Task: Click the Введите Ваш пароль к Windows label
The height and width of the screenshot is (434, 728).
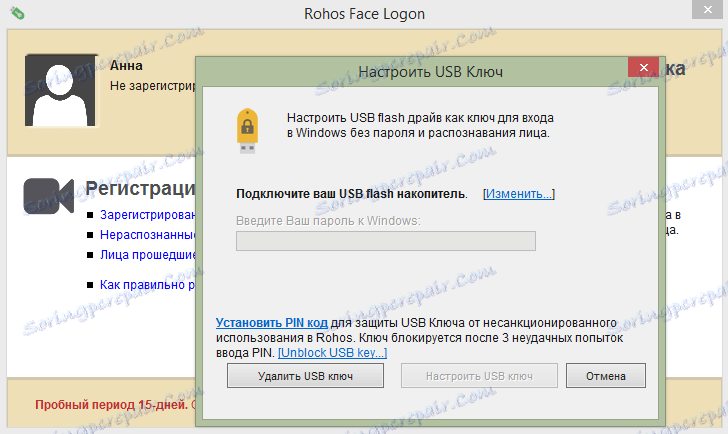Action: [328, 220]
